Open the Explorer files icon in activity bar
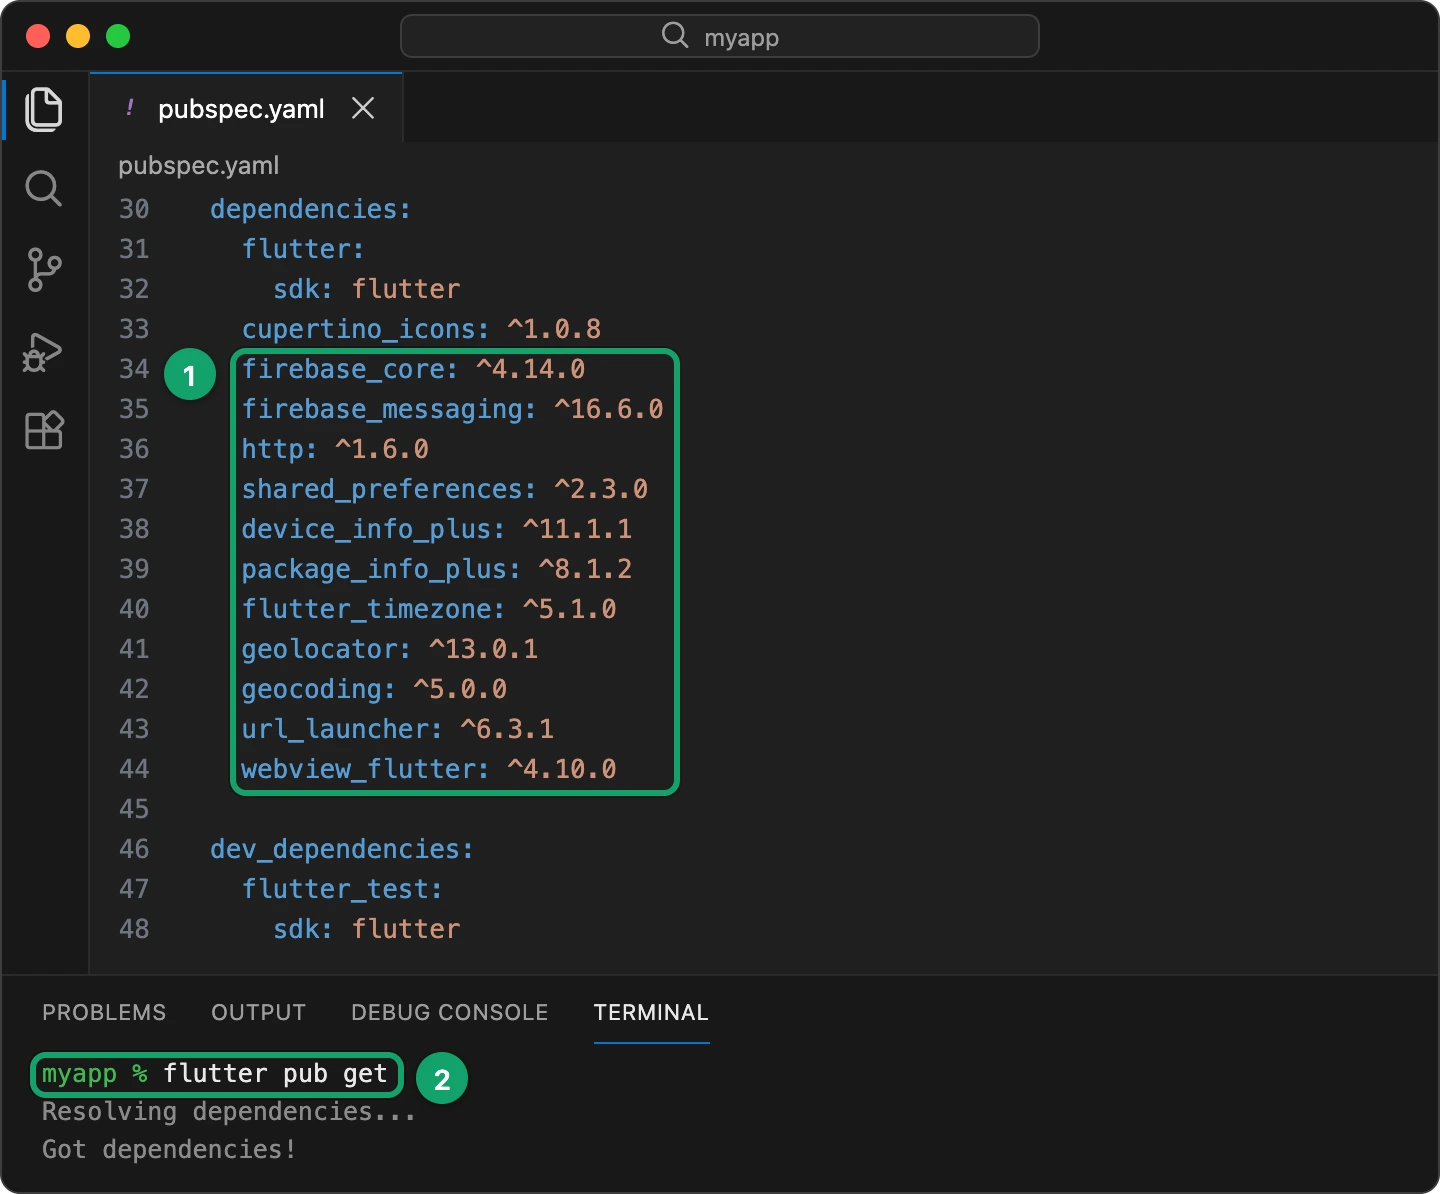This screenshot has width=1440, height=1194. [44, 109]
